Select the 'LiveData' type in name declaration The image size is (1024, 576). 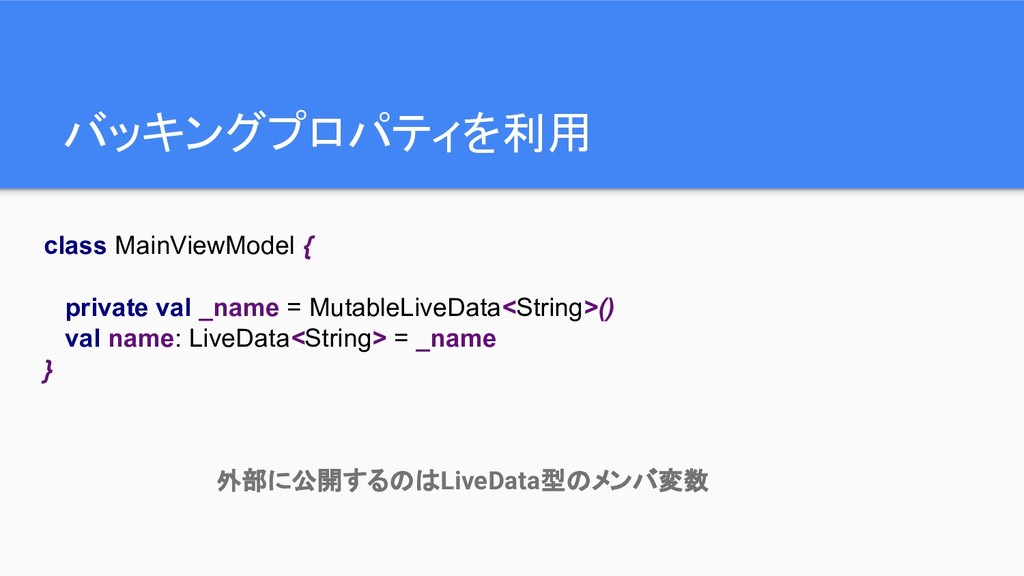click(x=239, y=339)
